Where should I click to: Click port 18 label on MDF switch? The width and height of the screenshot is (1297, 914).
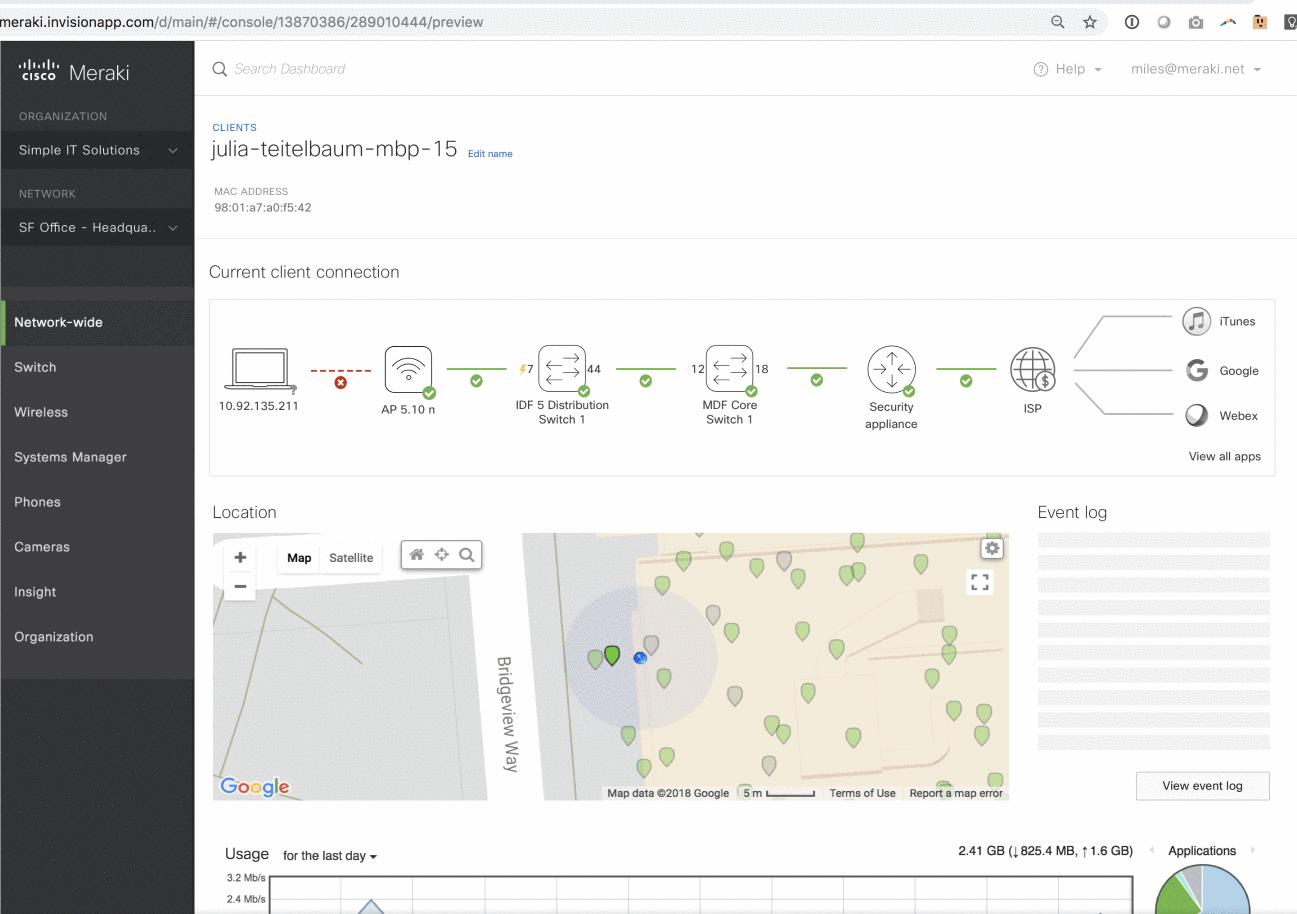click(x=762, y=369)
